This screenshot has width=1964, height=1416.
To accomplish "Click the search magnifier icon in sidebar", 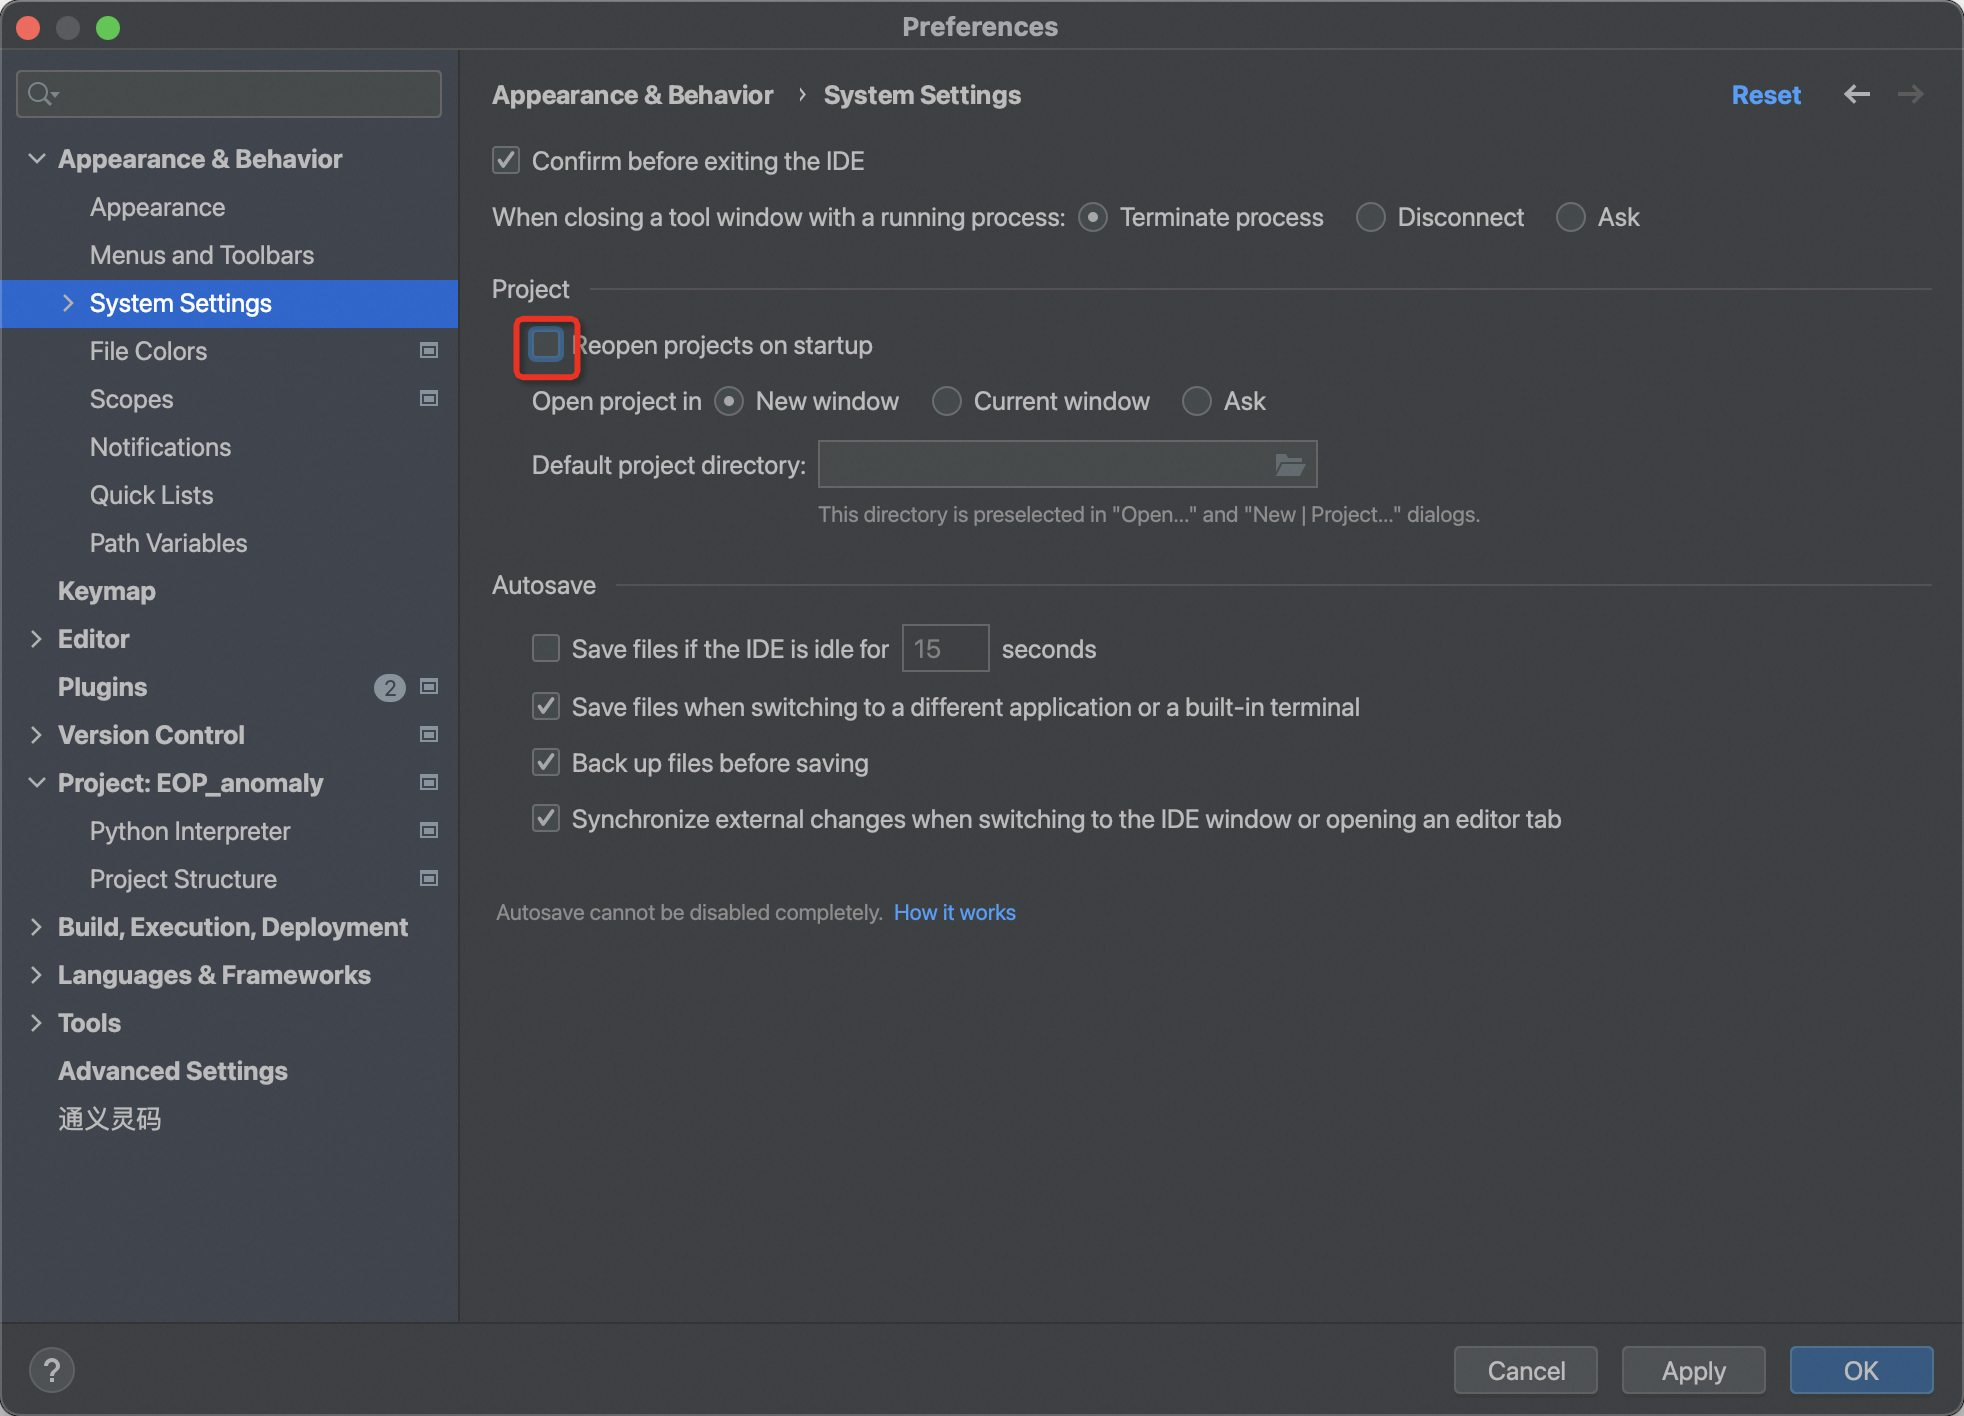I will [x=41, y=94].
